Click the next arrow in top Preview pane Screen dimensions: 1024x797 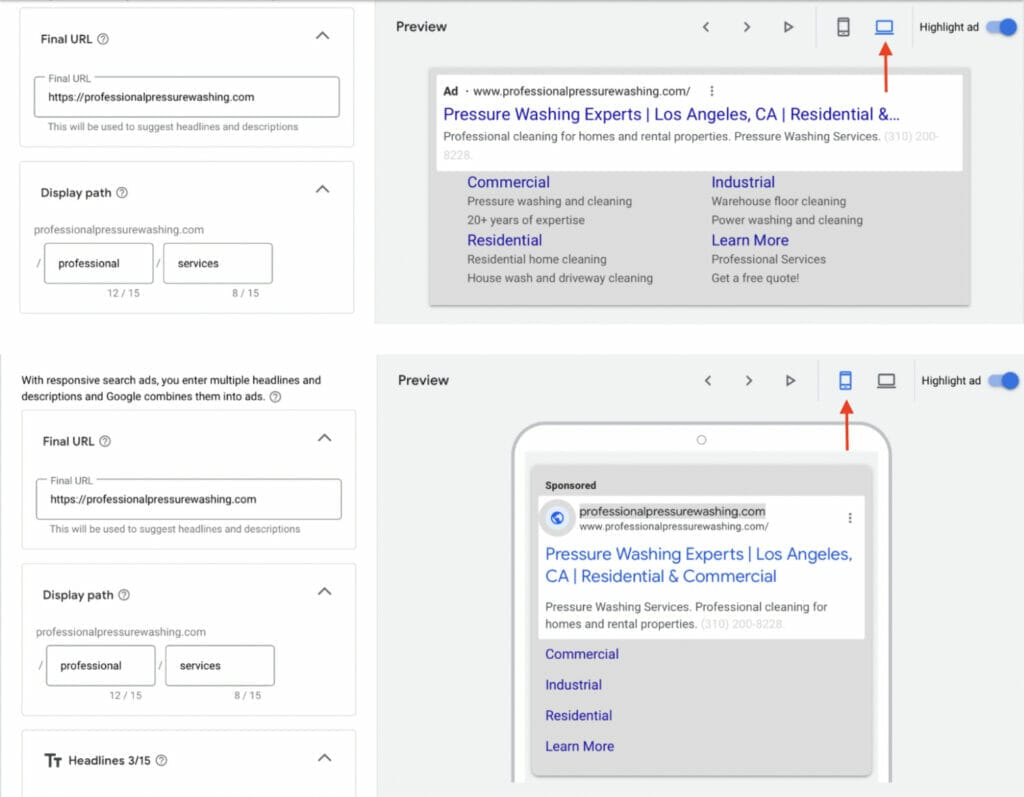tap(747, 27)
